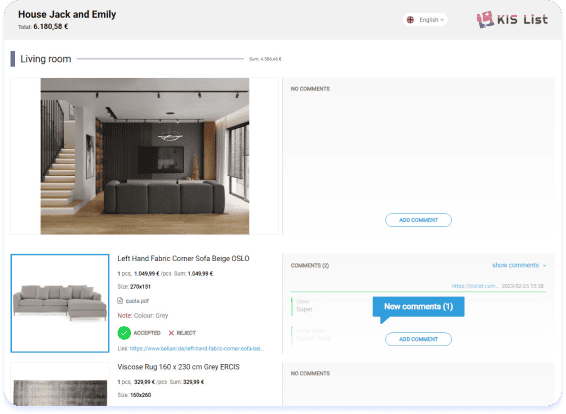Select the corner sofa thumbnail
This screenshot has height=414, width=566.
click(x=60, y=303)
